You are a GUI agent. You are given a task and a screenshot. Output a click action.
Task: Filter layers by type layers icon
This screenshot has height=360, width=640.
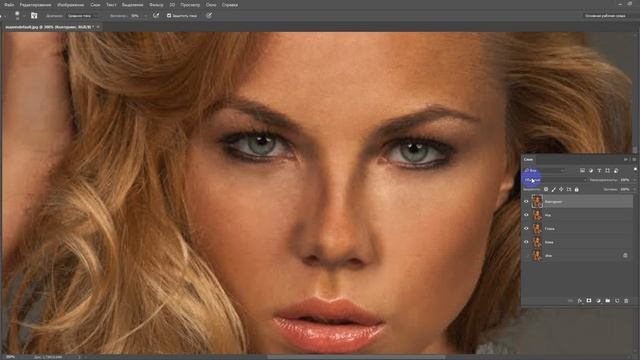[599, 170]
